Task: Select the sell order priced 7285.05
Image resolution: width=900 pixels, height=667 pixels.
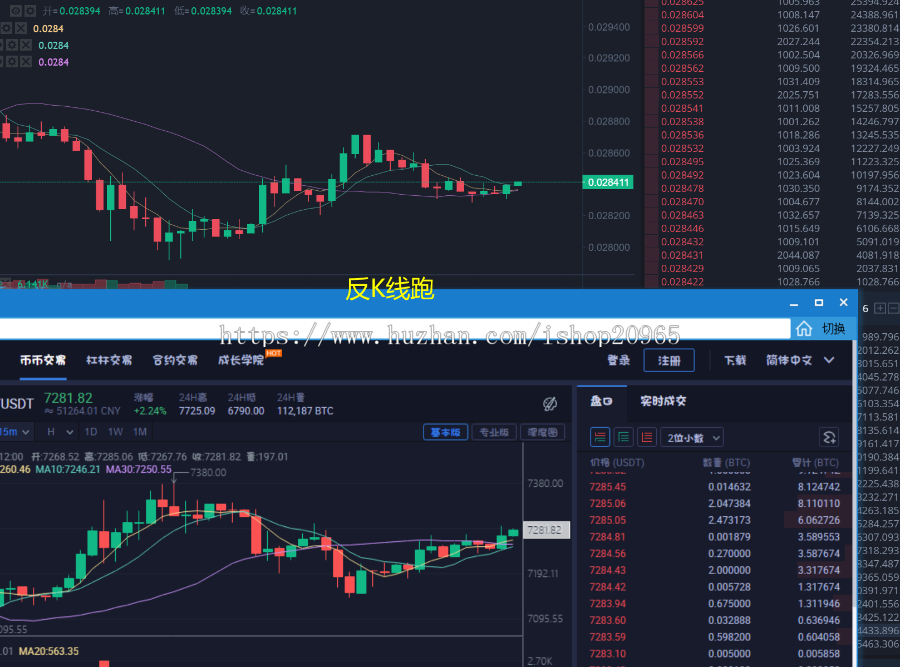Action: tap(715, 520)
